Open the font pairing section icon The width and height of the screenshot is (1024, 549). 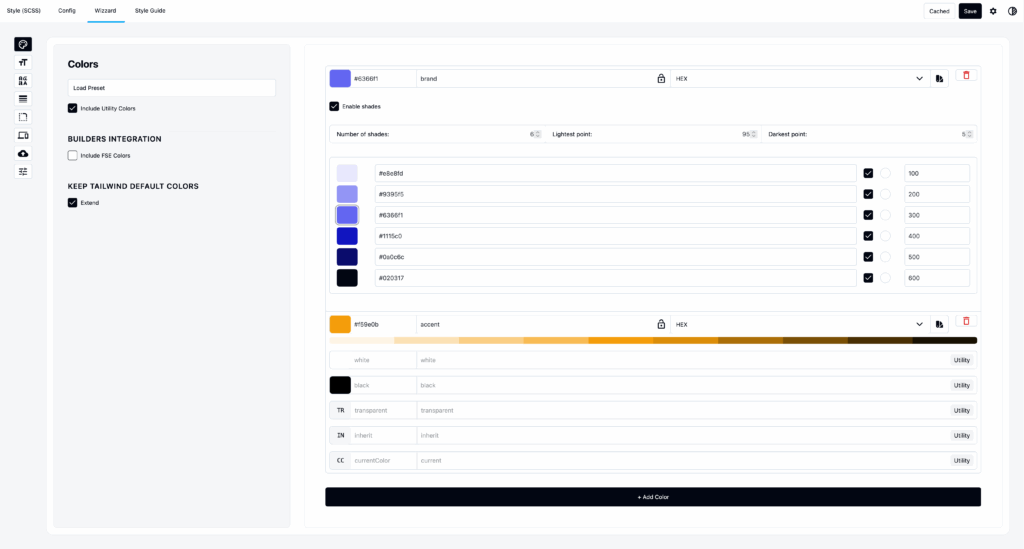23,81
